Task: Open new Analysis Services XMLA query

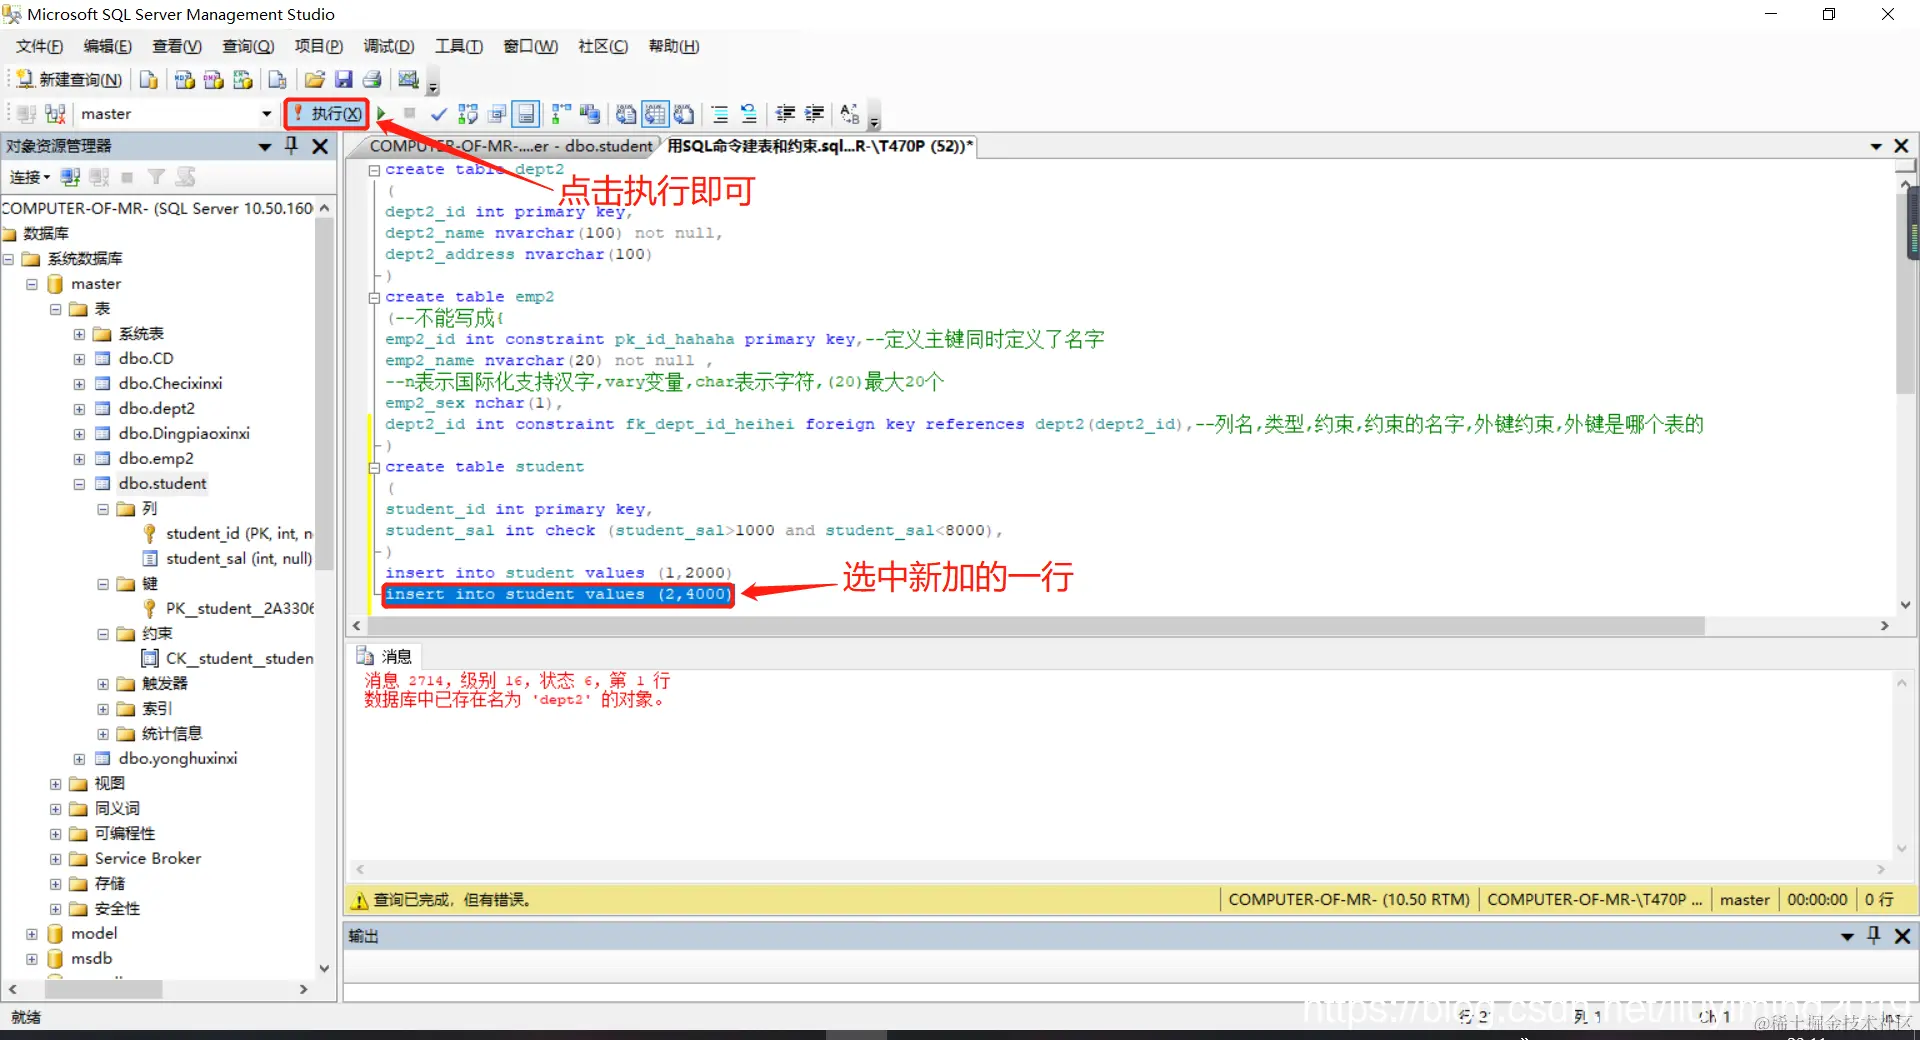Action: (242, 80)
